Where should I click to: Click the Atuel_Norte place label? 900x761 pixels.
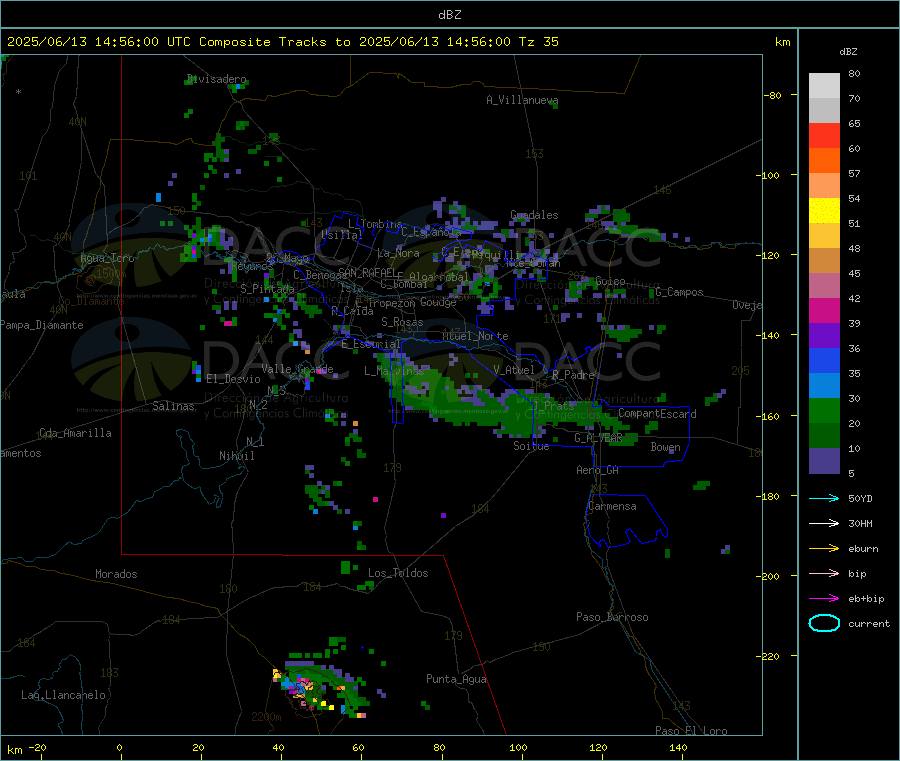pyautogui.click(x=475, y=336)
